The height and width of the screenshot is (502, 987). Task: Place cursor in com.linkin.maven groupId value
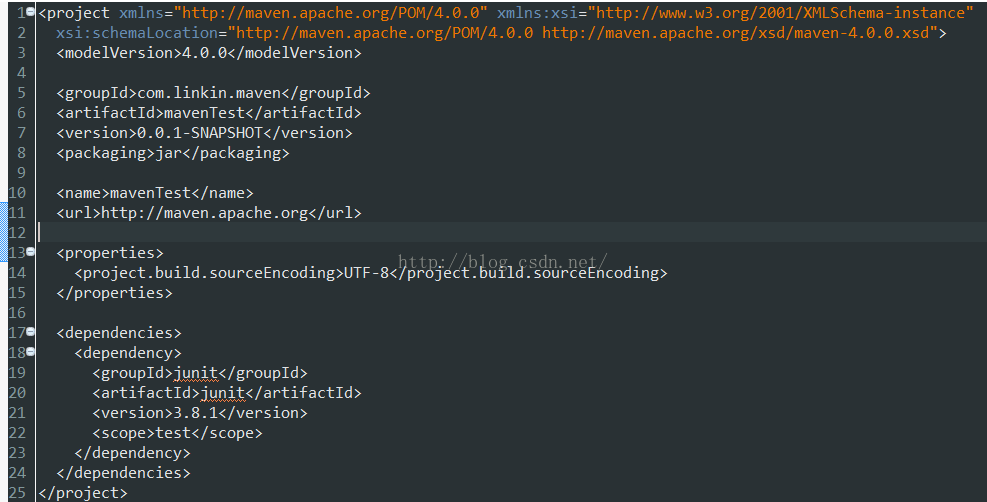click(209, 93)
